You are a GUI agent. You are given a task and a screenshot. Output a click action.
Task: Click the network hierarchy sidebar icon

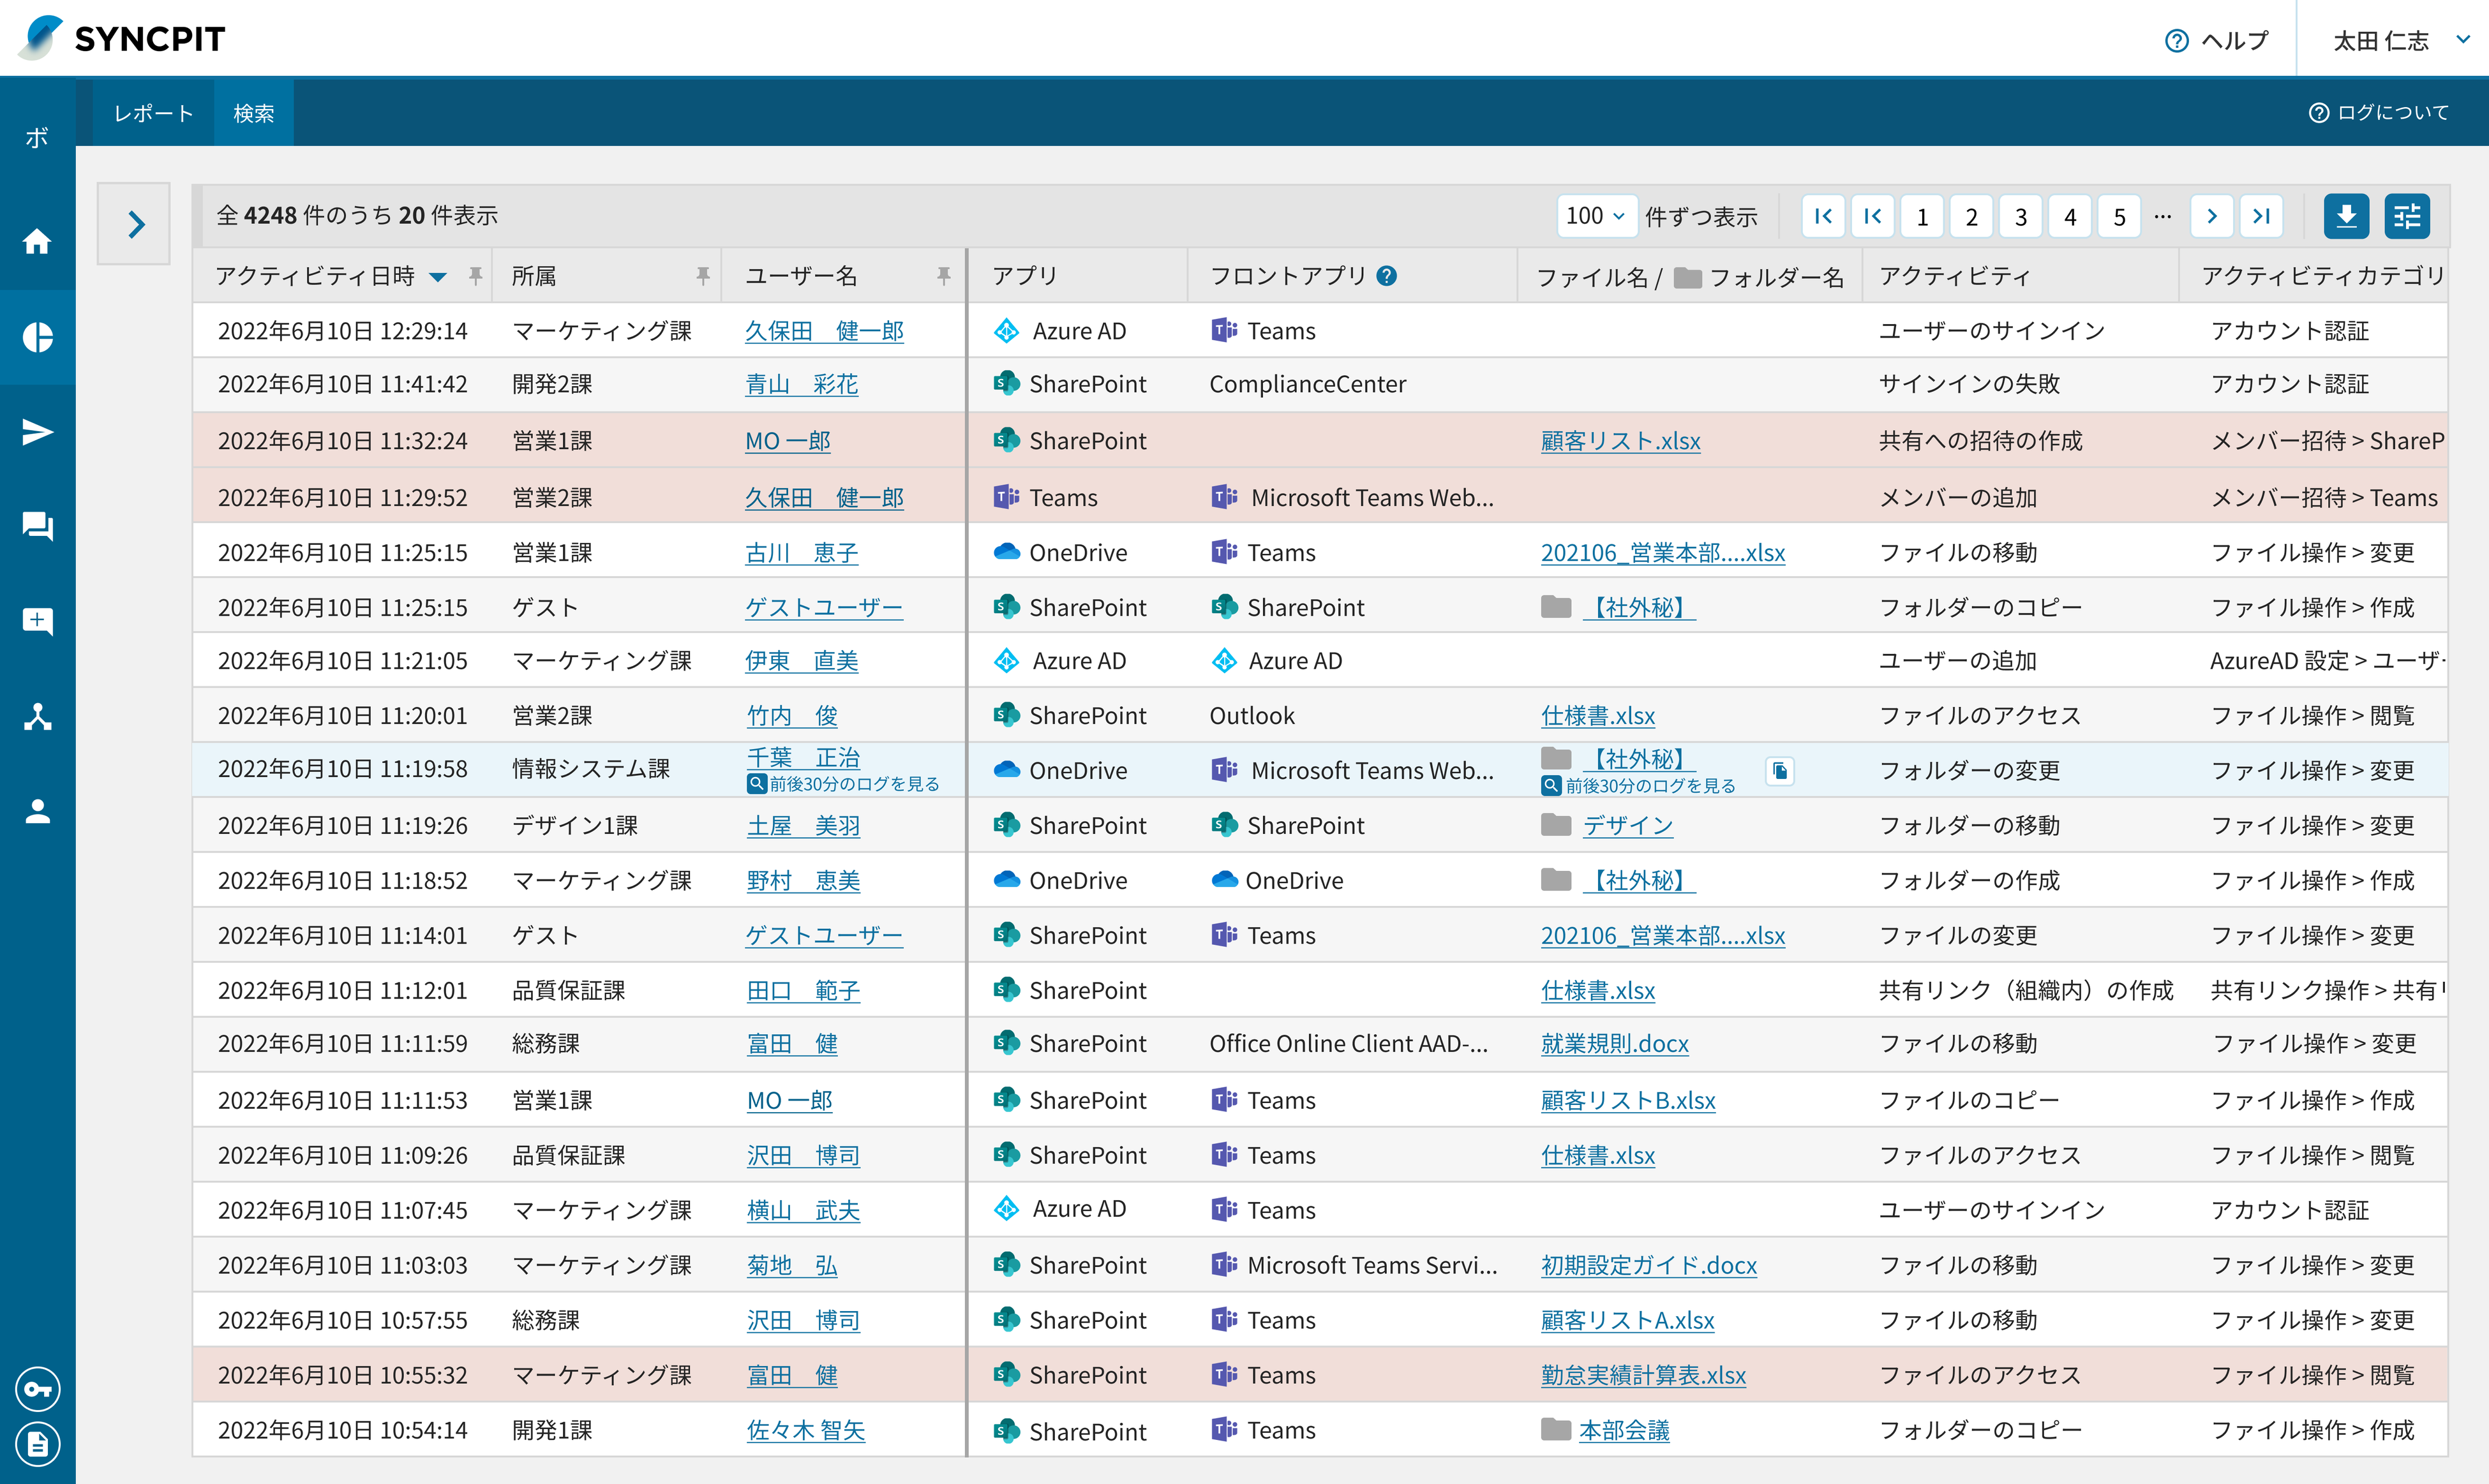(37, 716)
